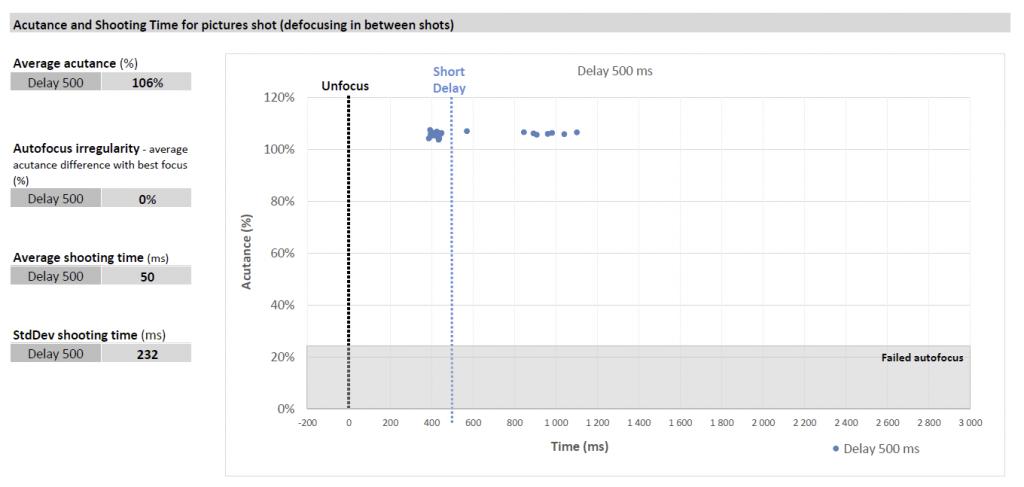The image size is (1024, 487).
Task: Click the "Failed autofocus" text label
Action: pos(922,357)
